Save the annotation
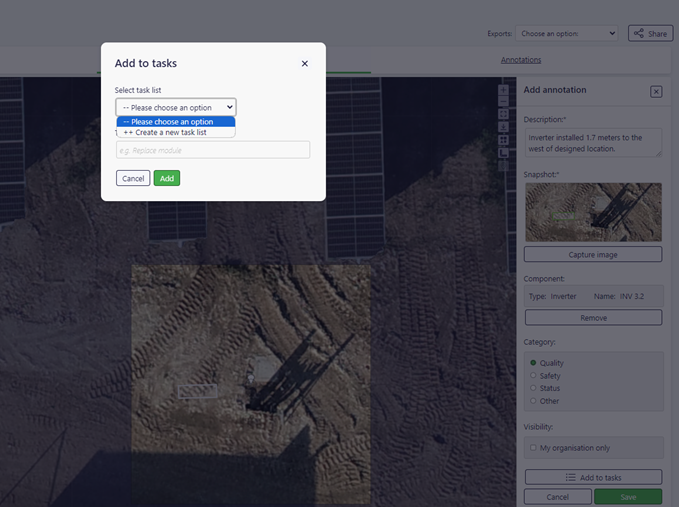 point(628,497)
